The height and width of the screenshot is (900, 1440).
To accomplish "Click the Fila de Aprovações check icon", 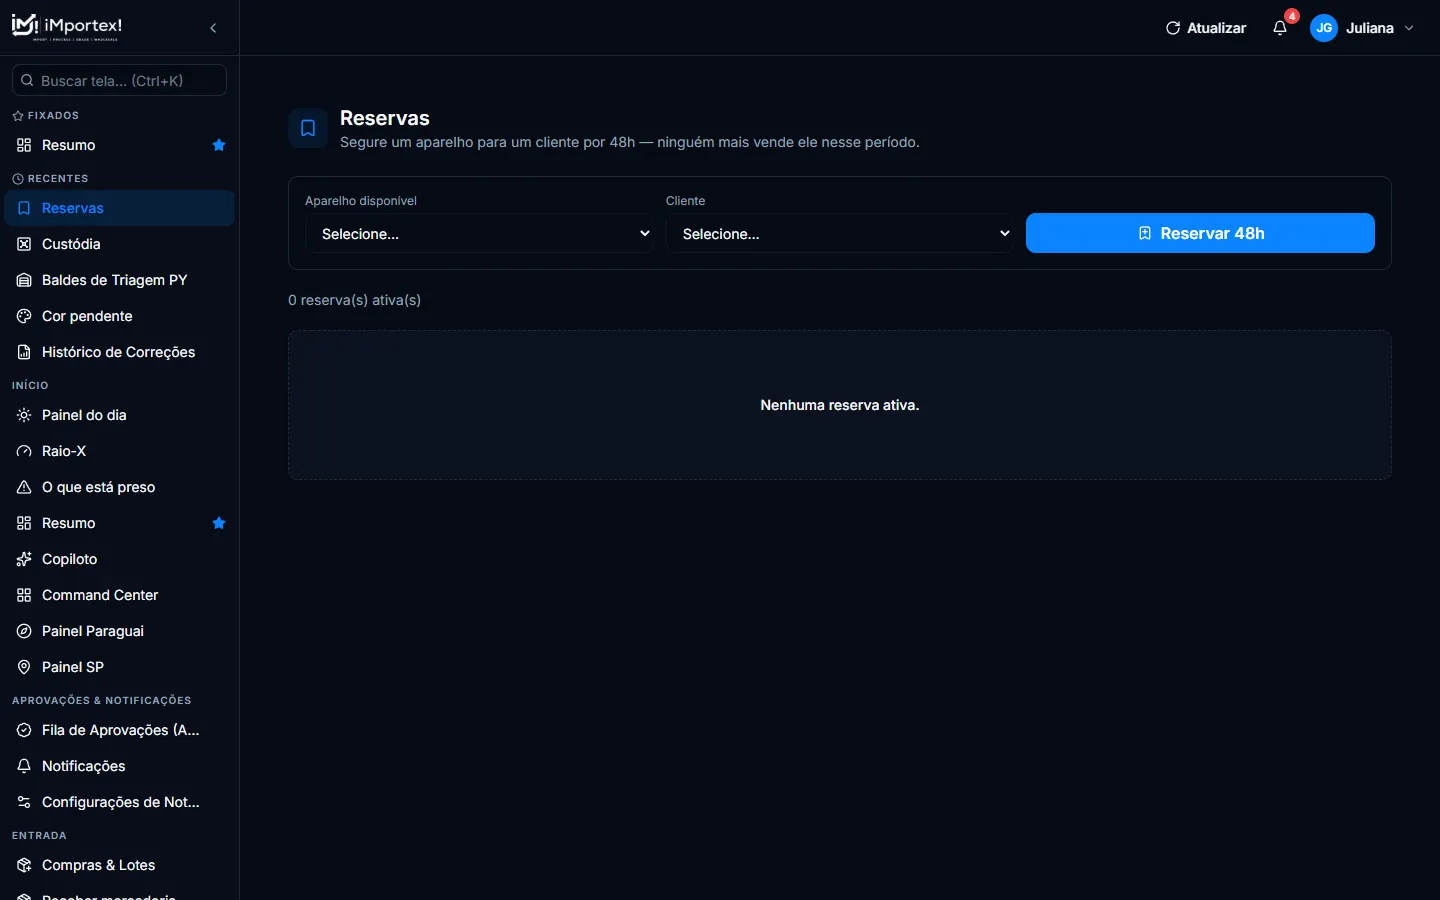I will 24,730.
